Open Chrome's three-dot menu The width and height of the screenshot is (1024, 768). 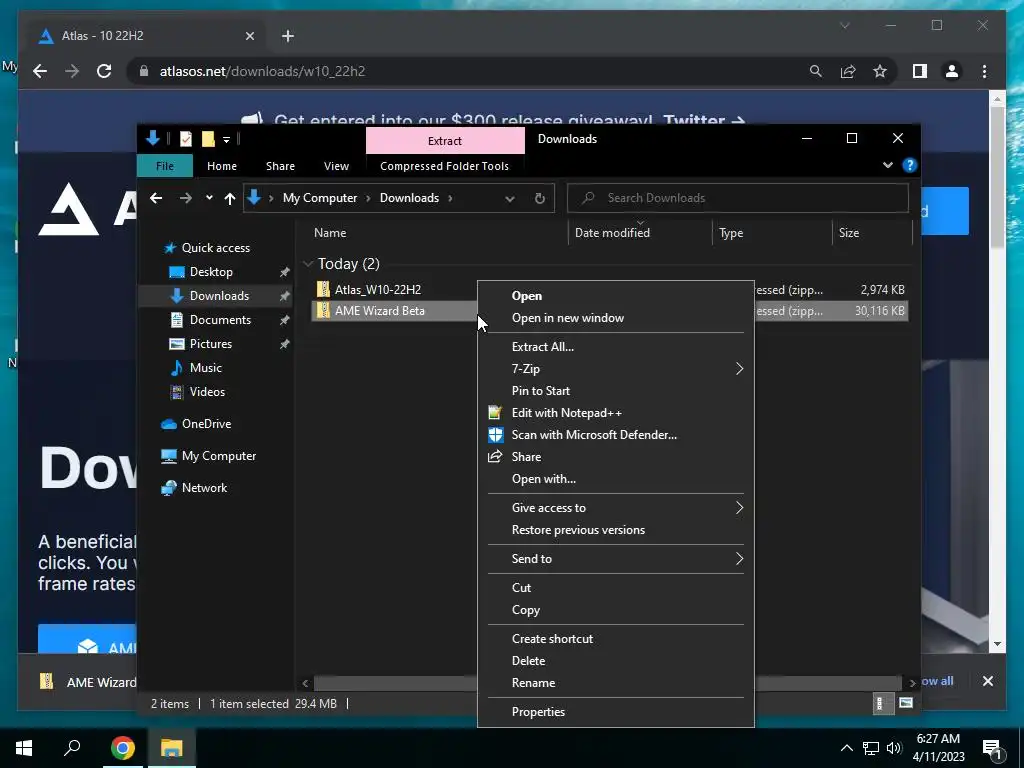(984, 71)
